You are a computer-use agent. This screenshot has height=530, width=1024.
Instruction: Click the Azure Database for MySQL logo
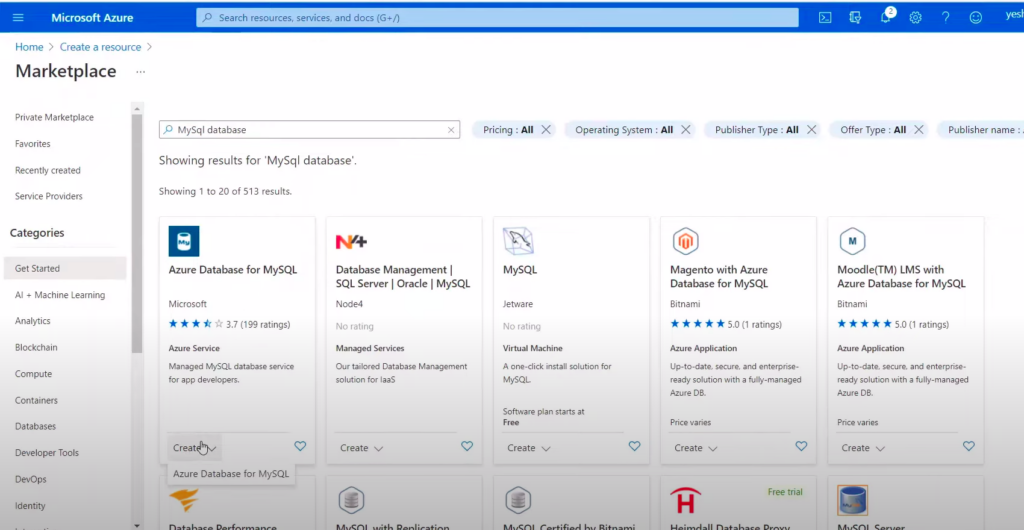point(184,241)
